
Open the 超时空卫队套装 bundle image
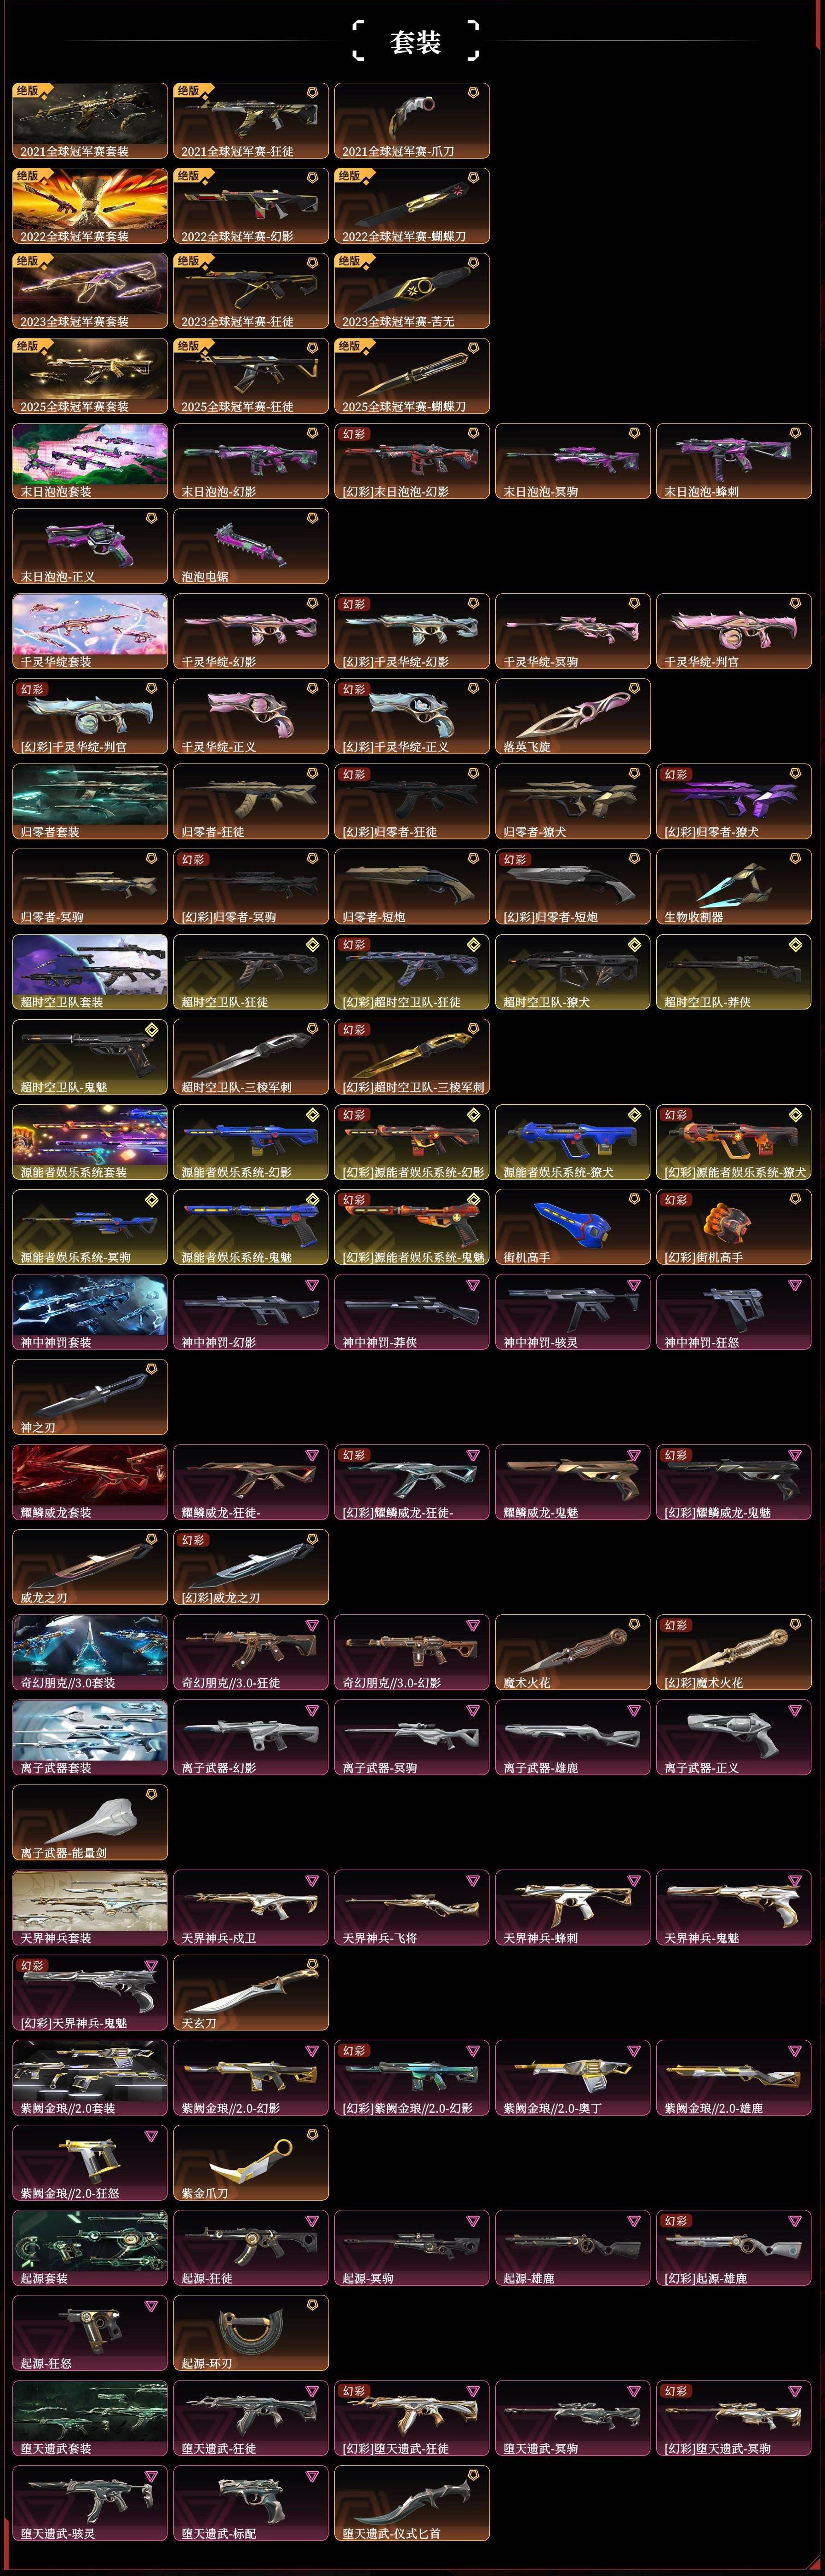(90, 972)
